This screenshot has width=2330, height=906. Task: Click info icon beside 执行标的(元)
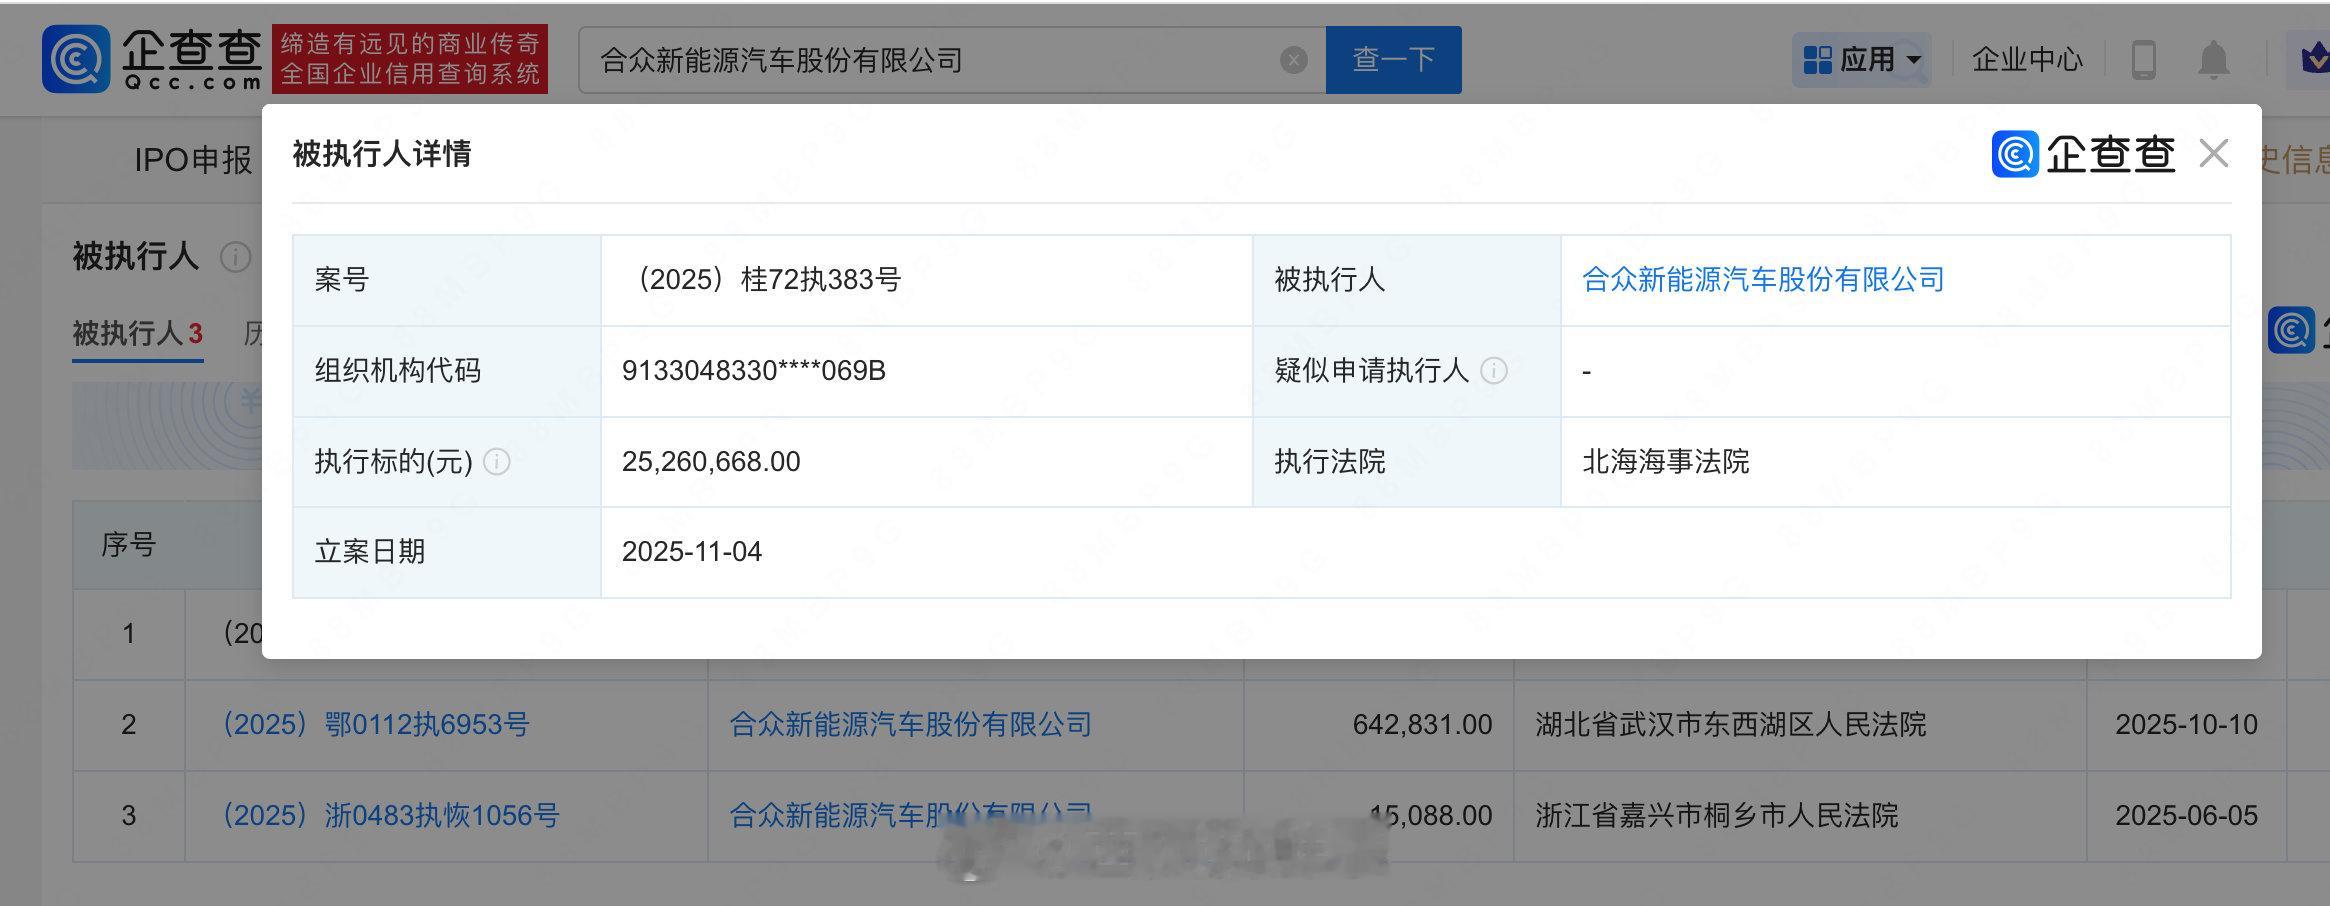coord(497,461)
